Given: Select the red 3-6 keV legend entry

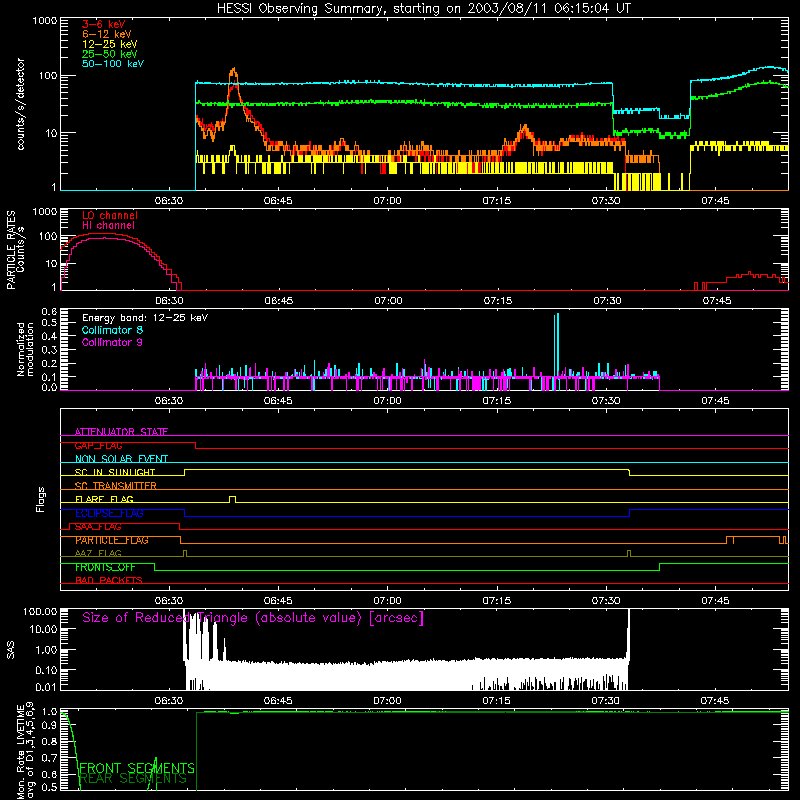Looking at the screenshot, I should [104, 24].
